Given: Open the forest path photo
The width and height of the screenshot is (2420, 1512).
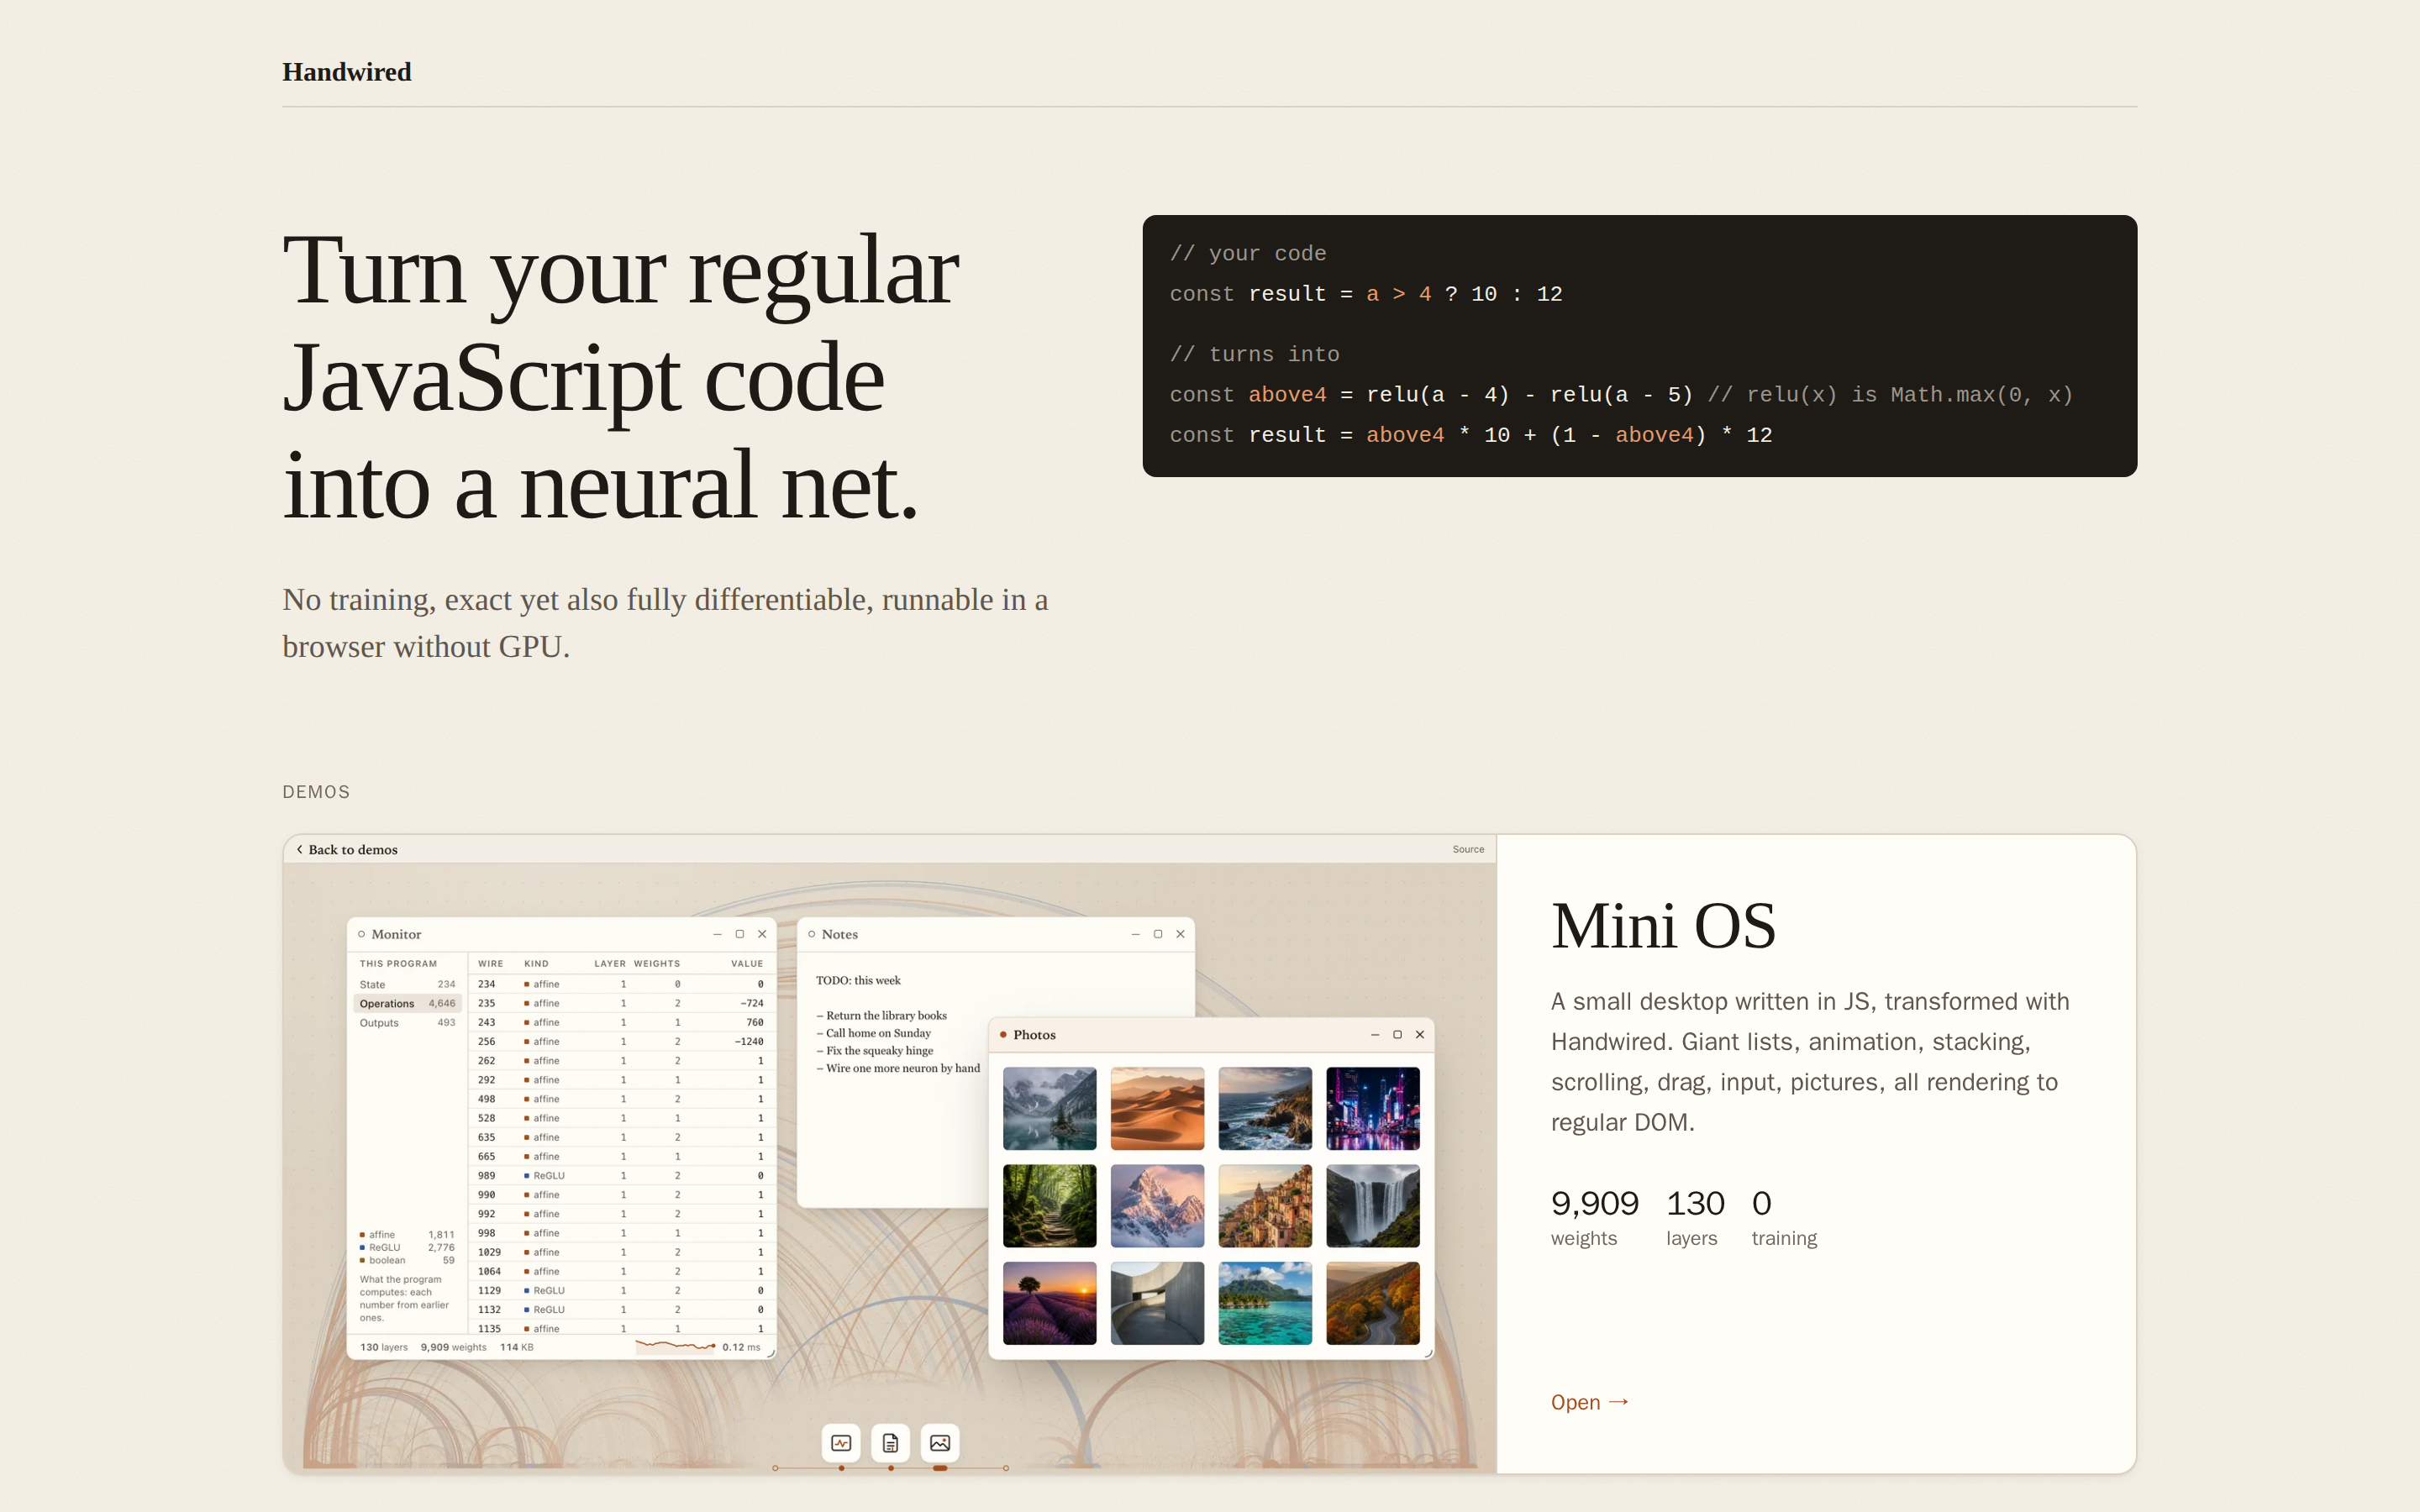Looking at the screenshot, I should (x=1049, y=1206).
